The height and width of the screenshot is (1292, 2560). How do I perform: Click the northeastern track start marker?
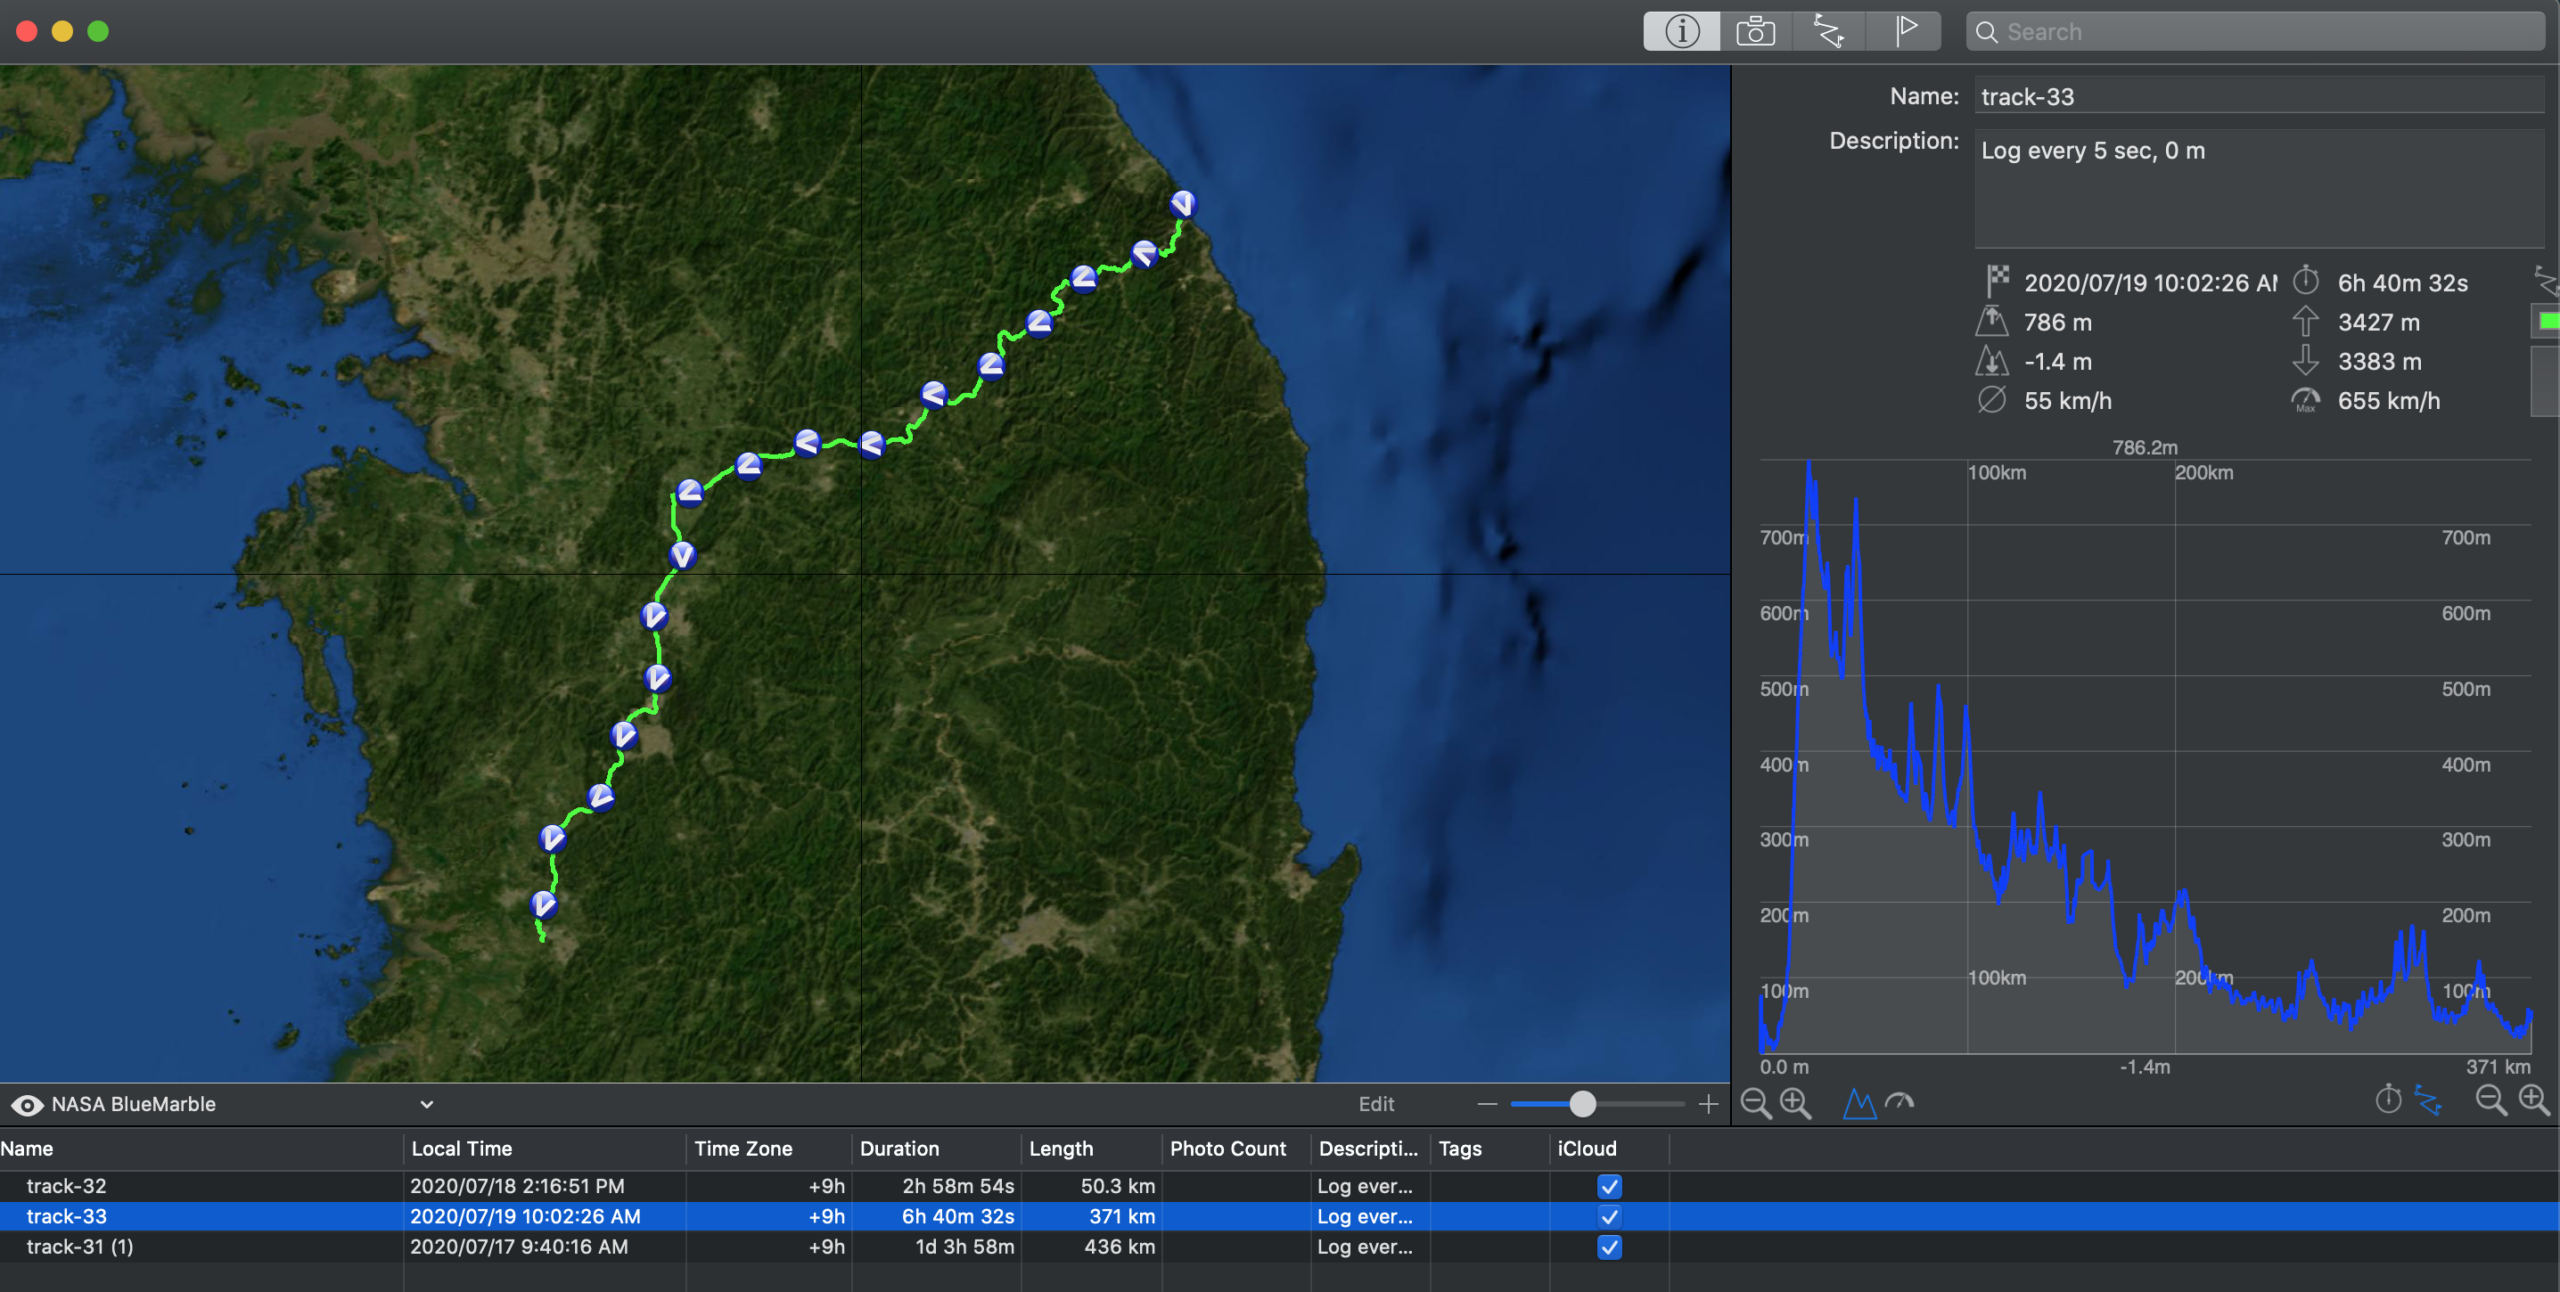(1182, 204)
